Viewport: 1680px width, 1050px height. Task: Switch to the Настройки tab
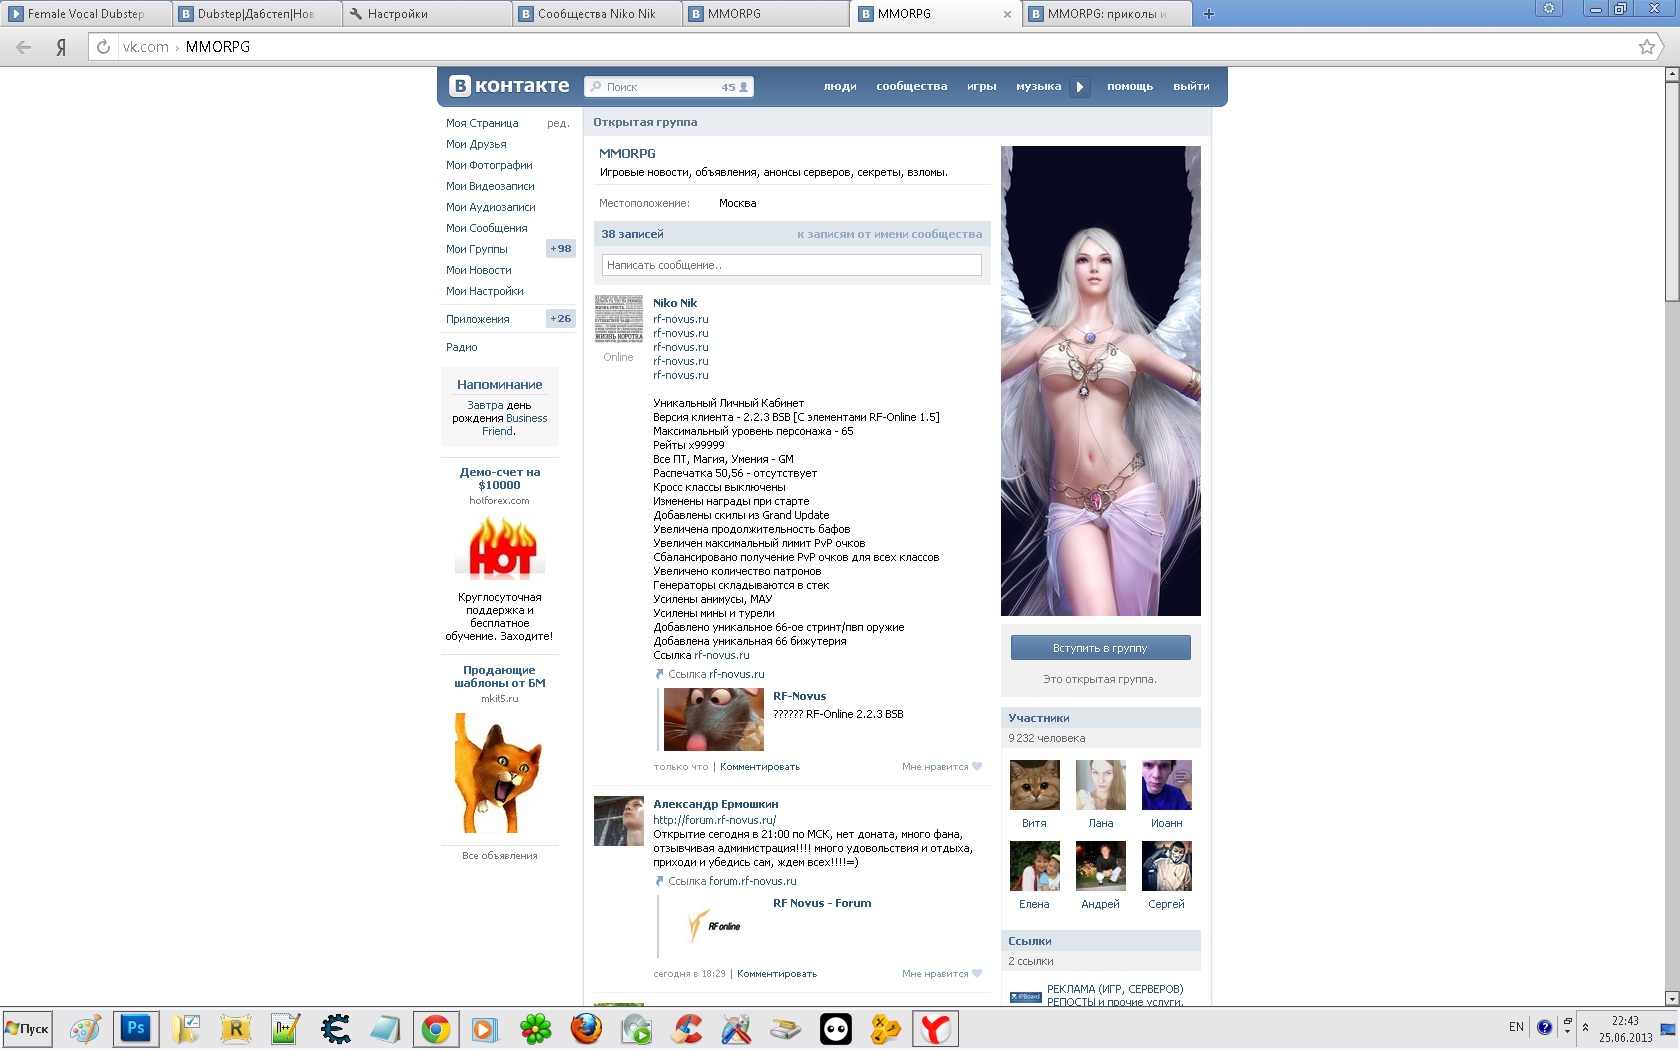click(x=427, y=14)
